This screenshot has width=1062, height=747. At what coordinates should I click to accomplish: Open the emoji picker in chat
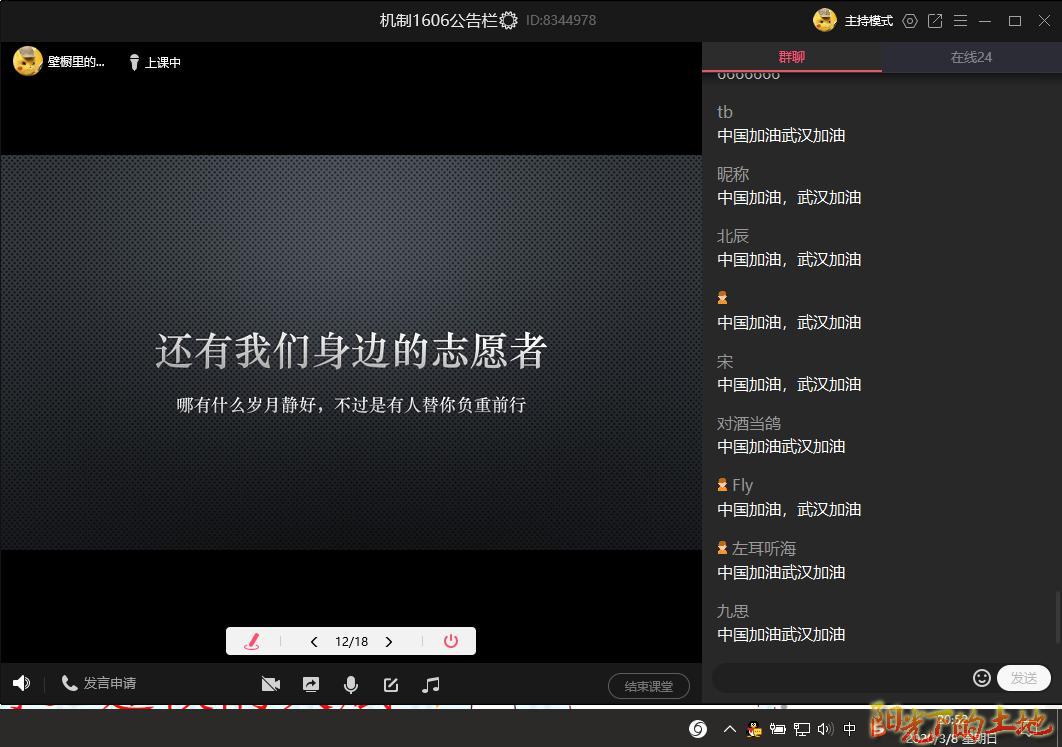point(982,678)
